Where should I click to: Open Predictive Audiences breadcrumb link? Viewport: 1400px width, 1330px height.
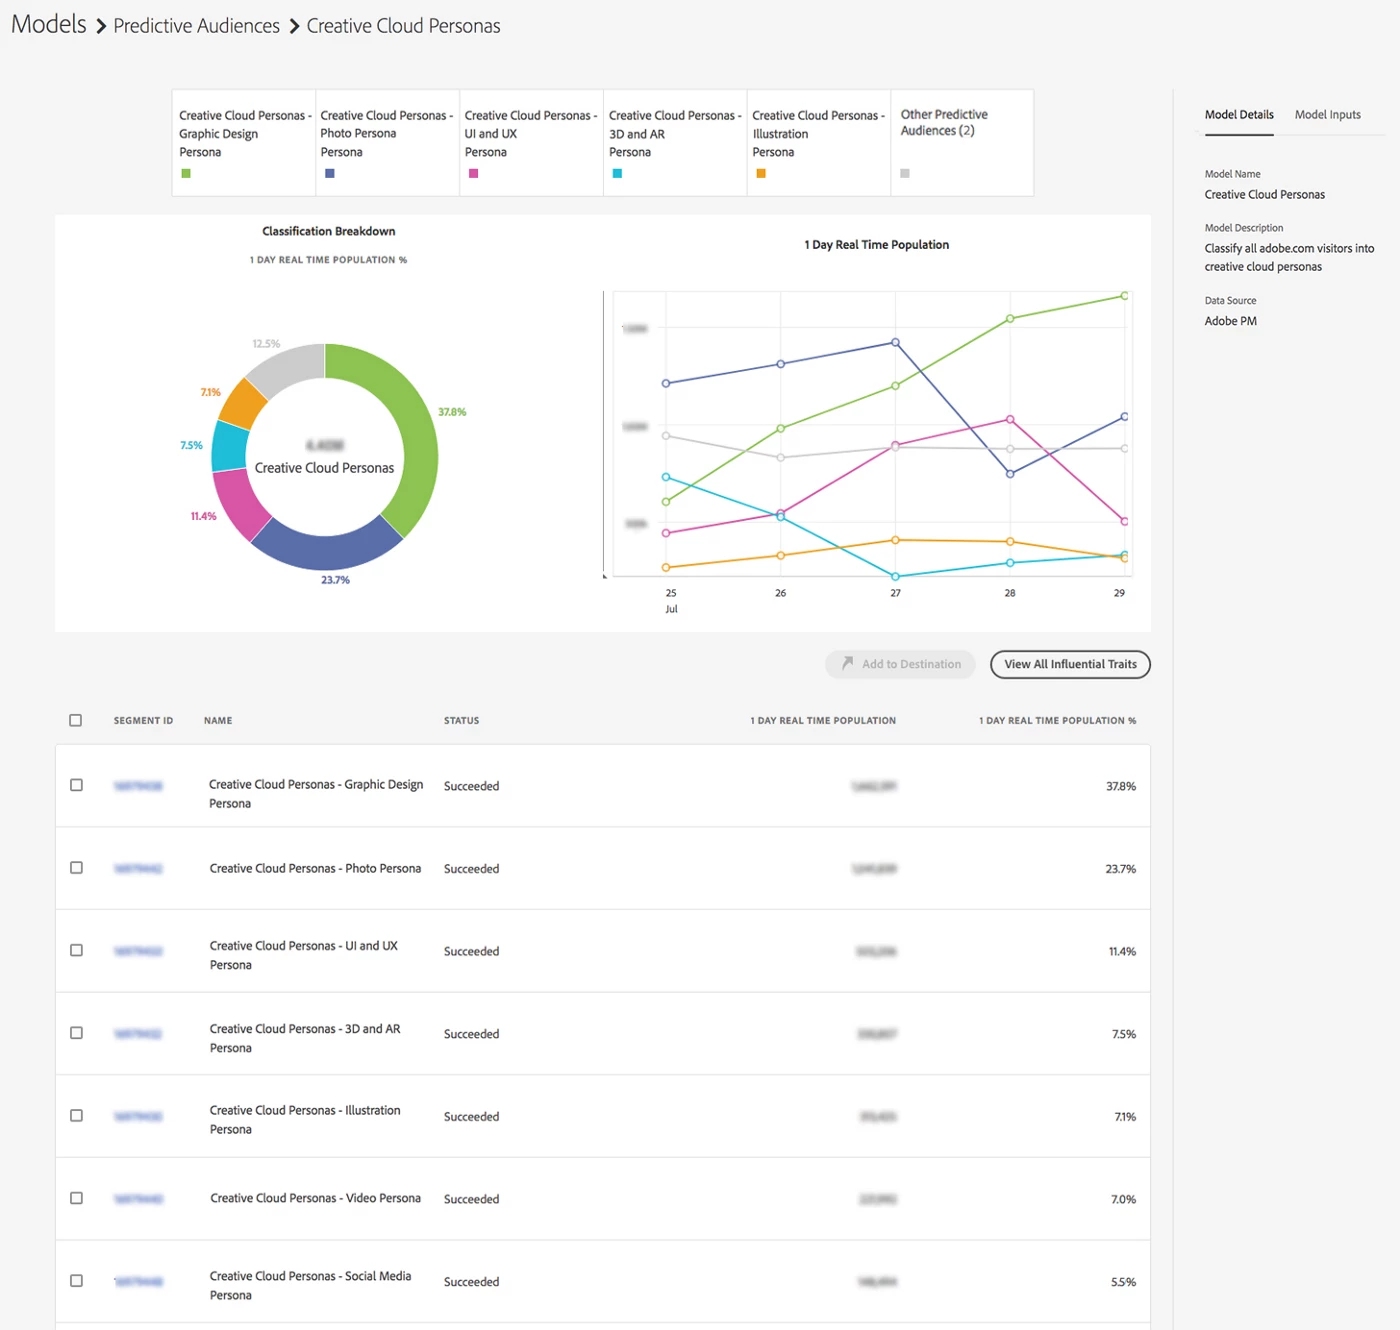tap(196, 26)
